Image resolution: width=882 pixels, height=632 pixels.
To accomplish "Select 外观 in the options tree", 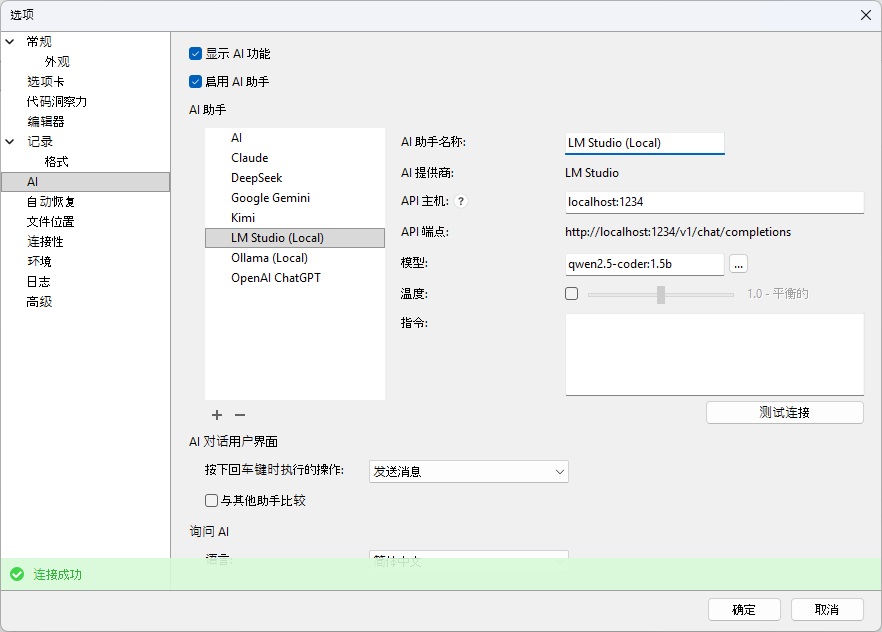I will click(57, 62).
